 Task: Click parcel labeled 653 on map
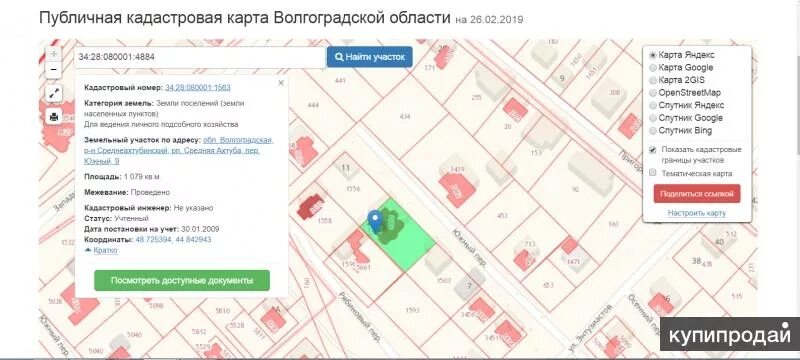[x=548, y=285]
